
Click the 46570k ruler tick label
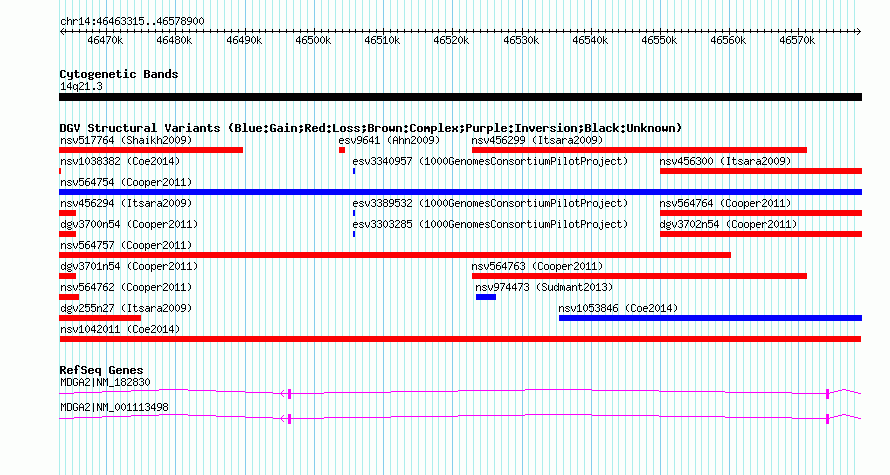[797, 40]
